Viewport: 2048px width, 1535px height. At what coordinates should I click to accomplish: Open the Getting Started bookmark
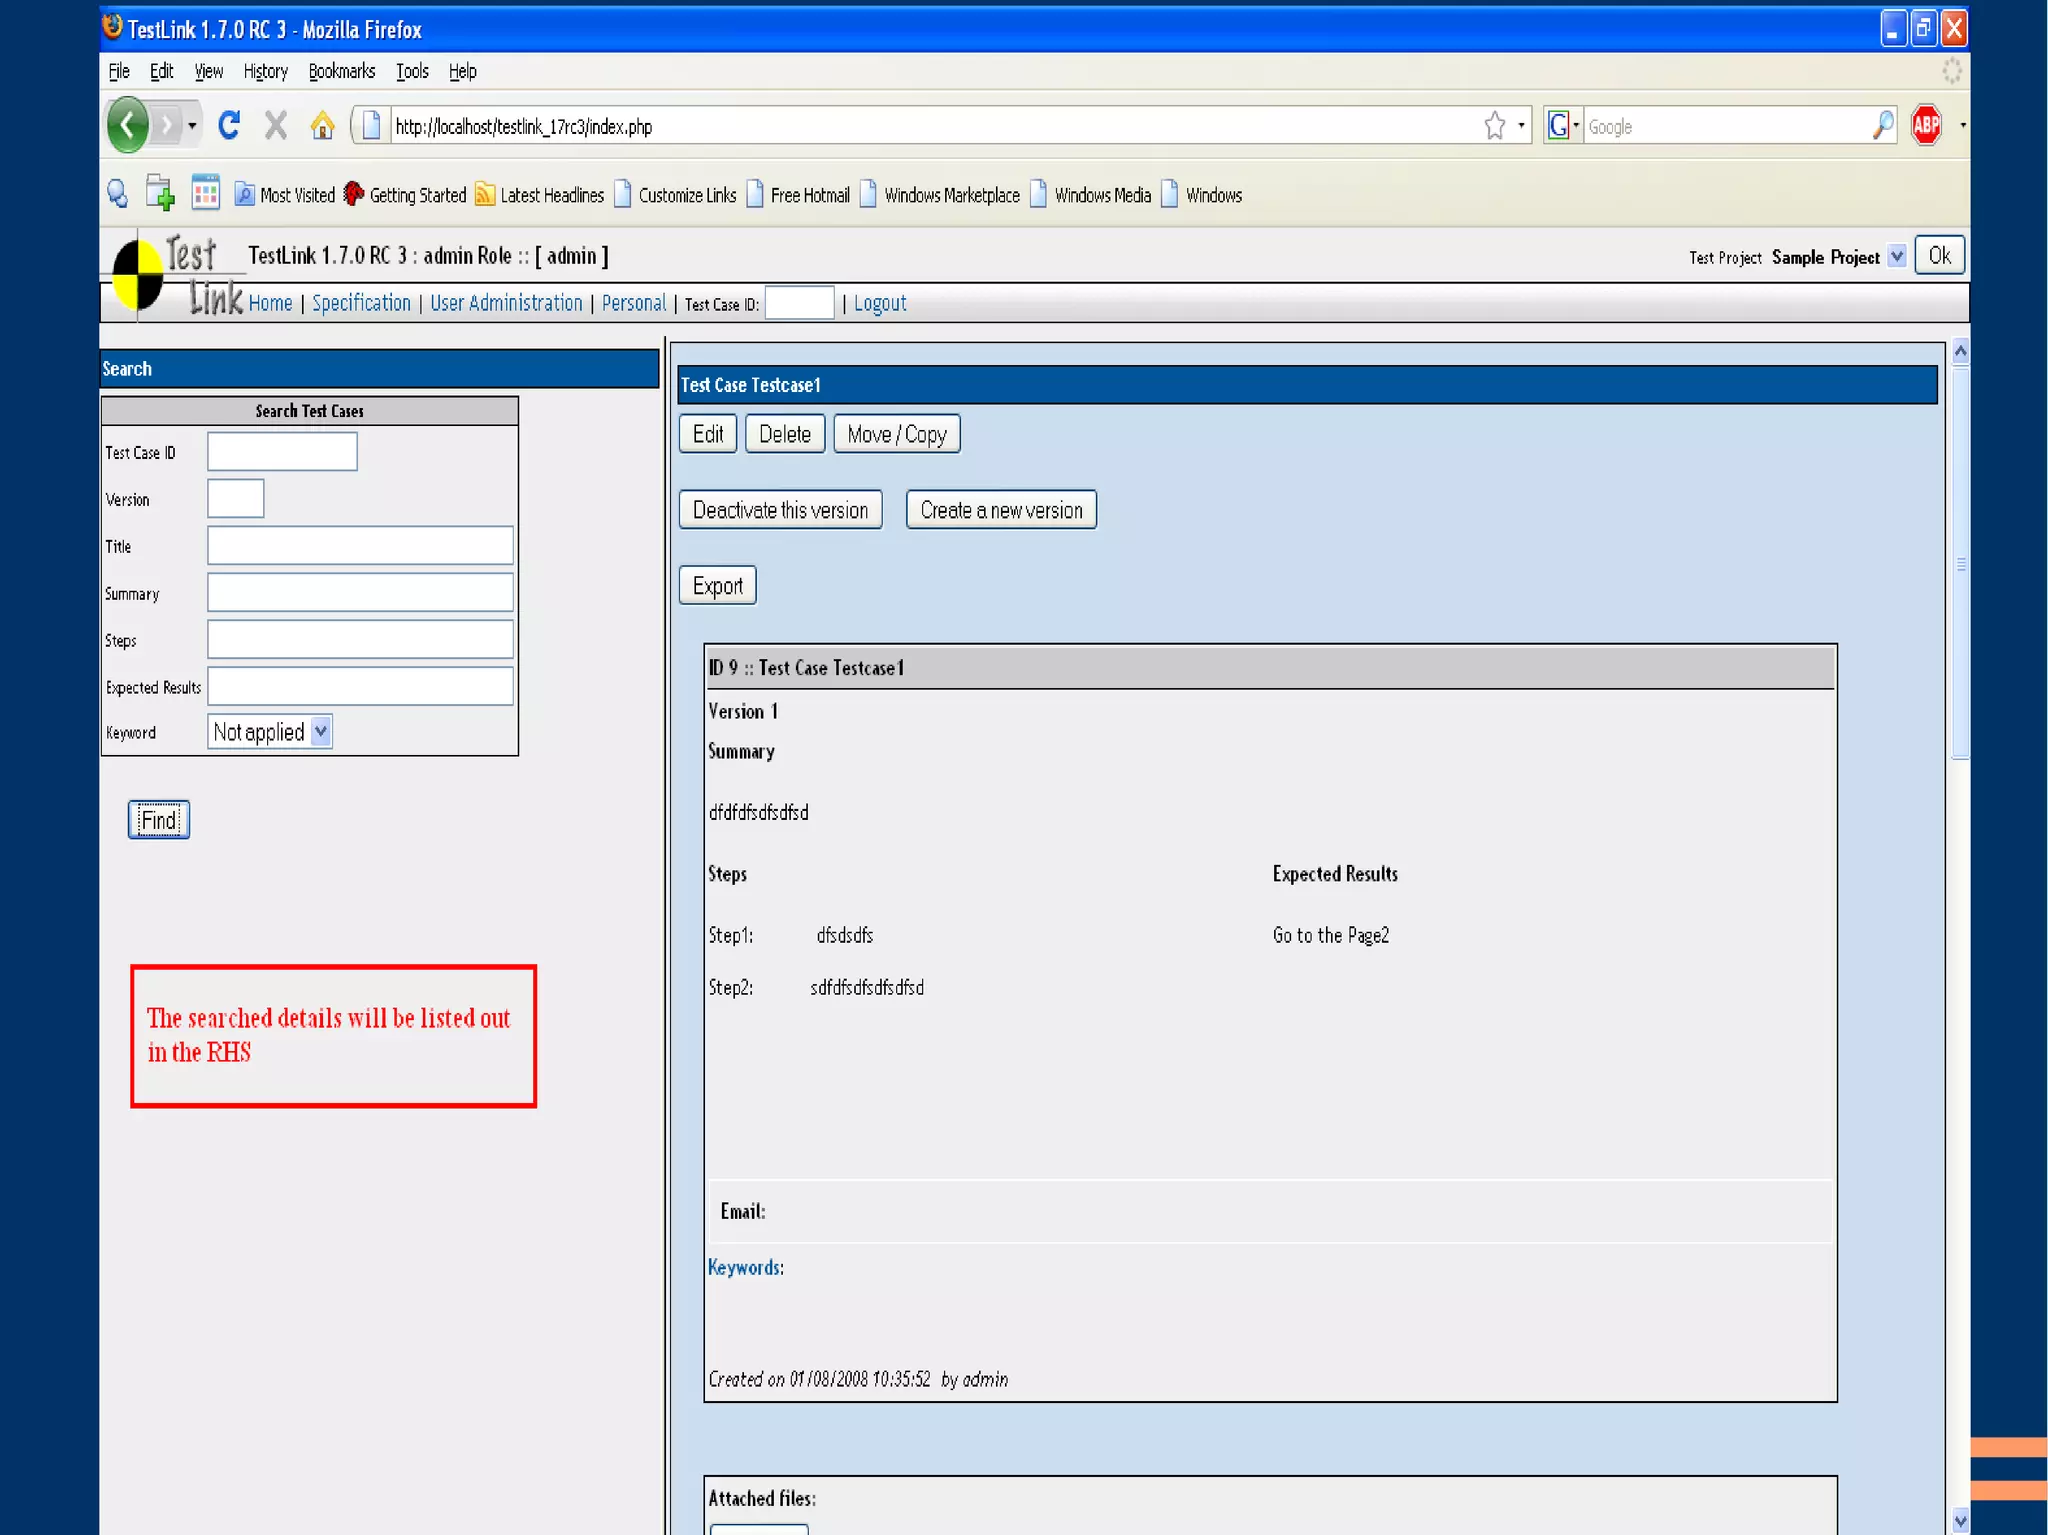[405, 195]
